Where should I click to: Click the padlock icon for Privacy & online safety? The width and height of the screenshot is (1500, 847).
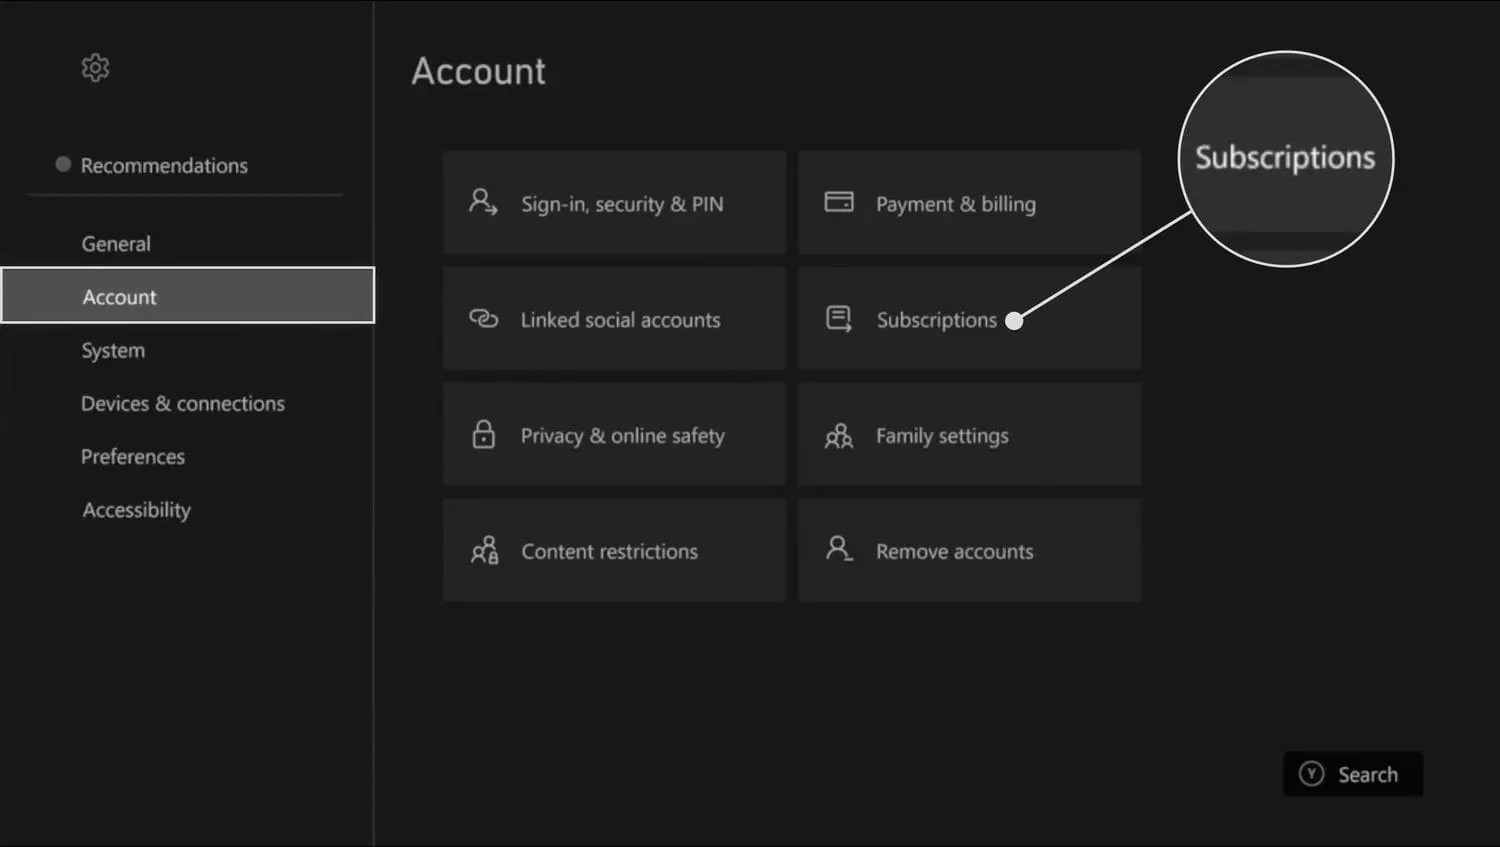click(483, 435)
